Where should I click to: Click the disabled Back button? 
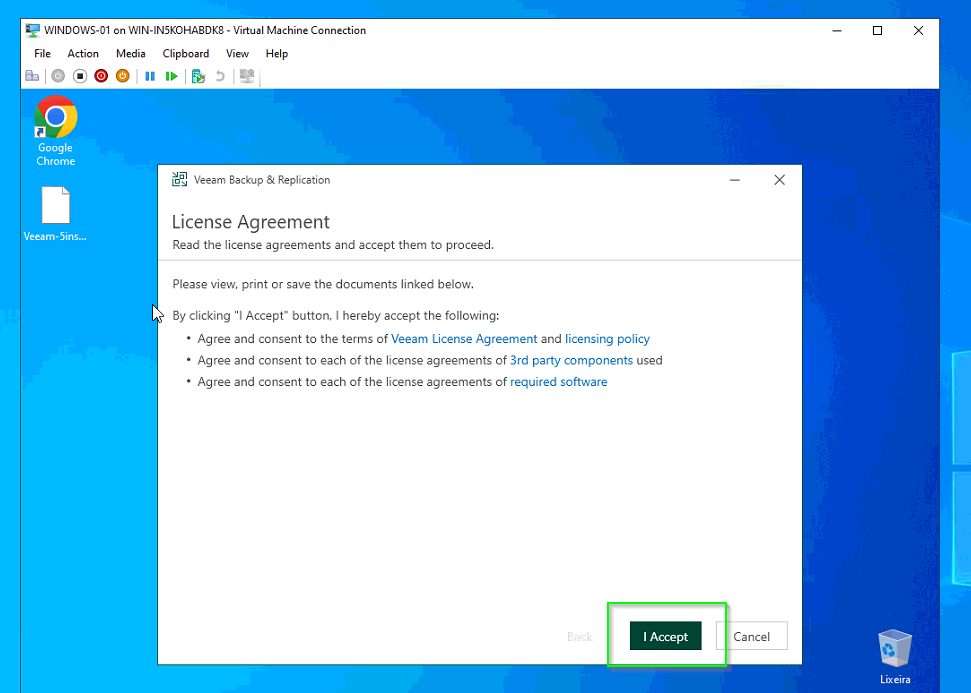tap(580, 637)
